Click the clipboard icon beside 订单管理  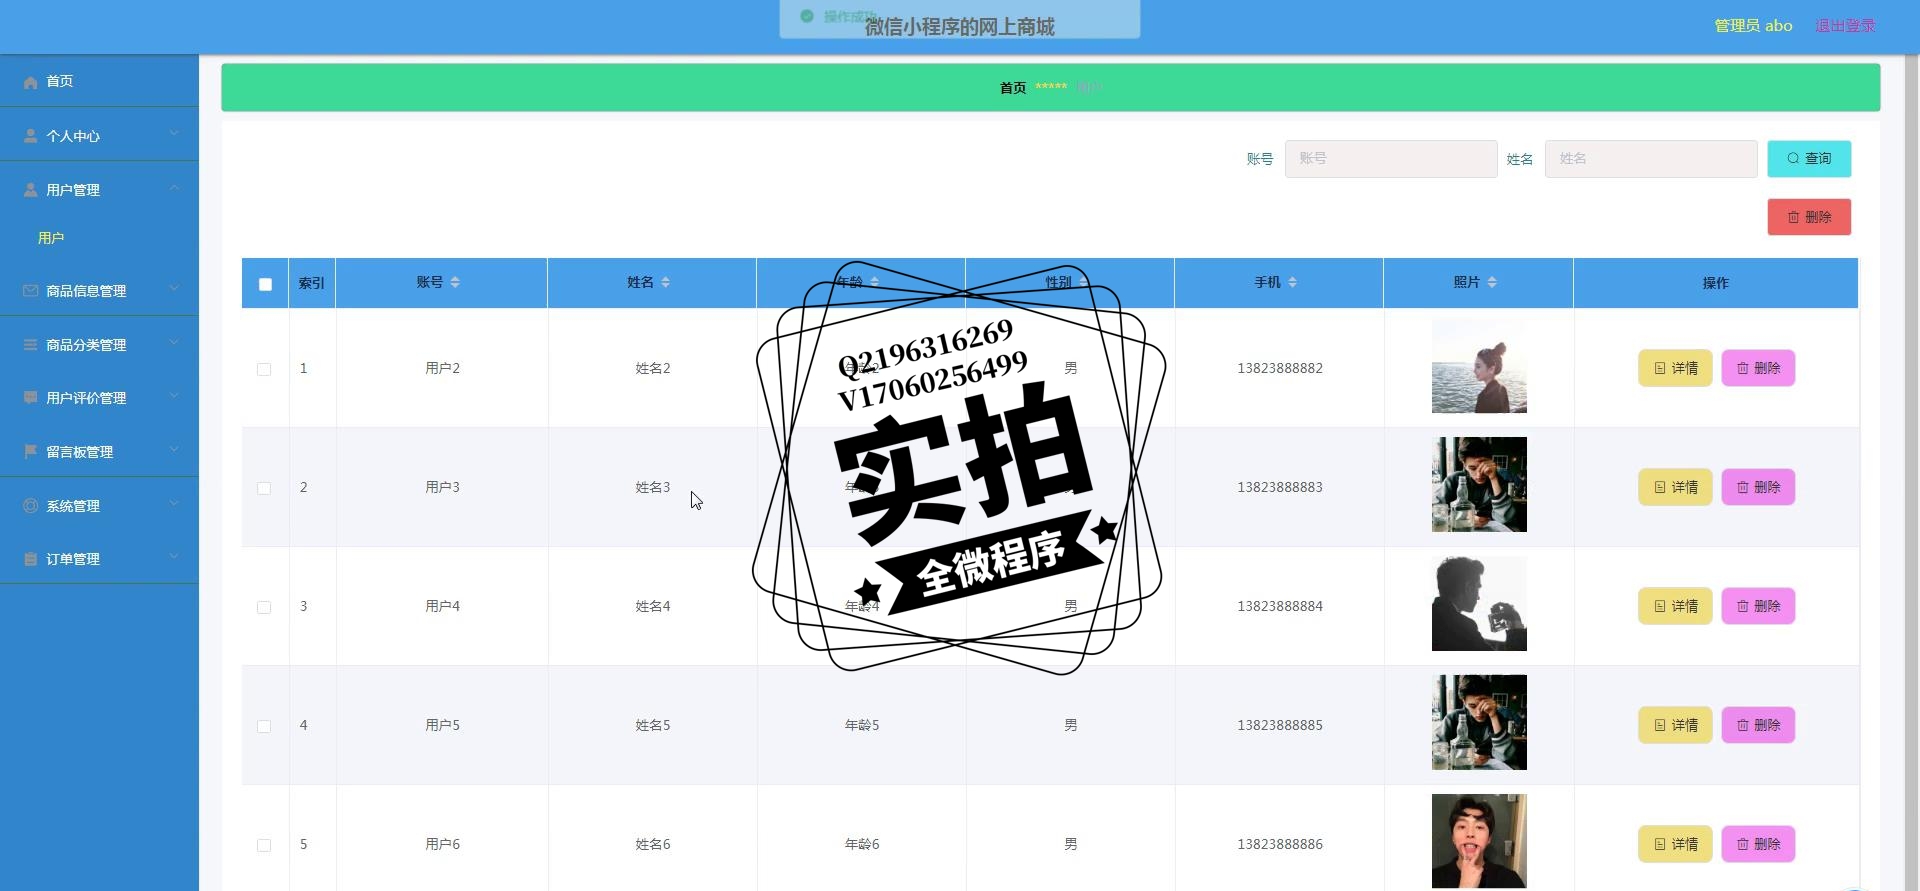pos(31,559)
